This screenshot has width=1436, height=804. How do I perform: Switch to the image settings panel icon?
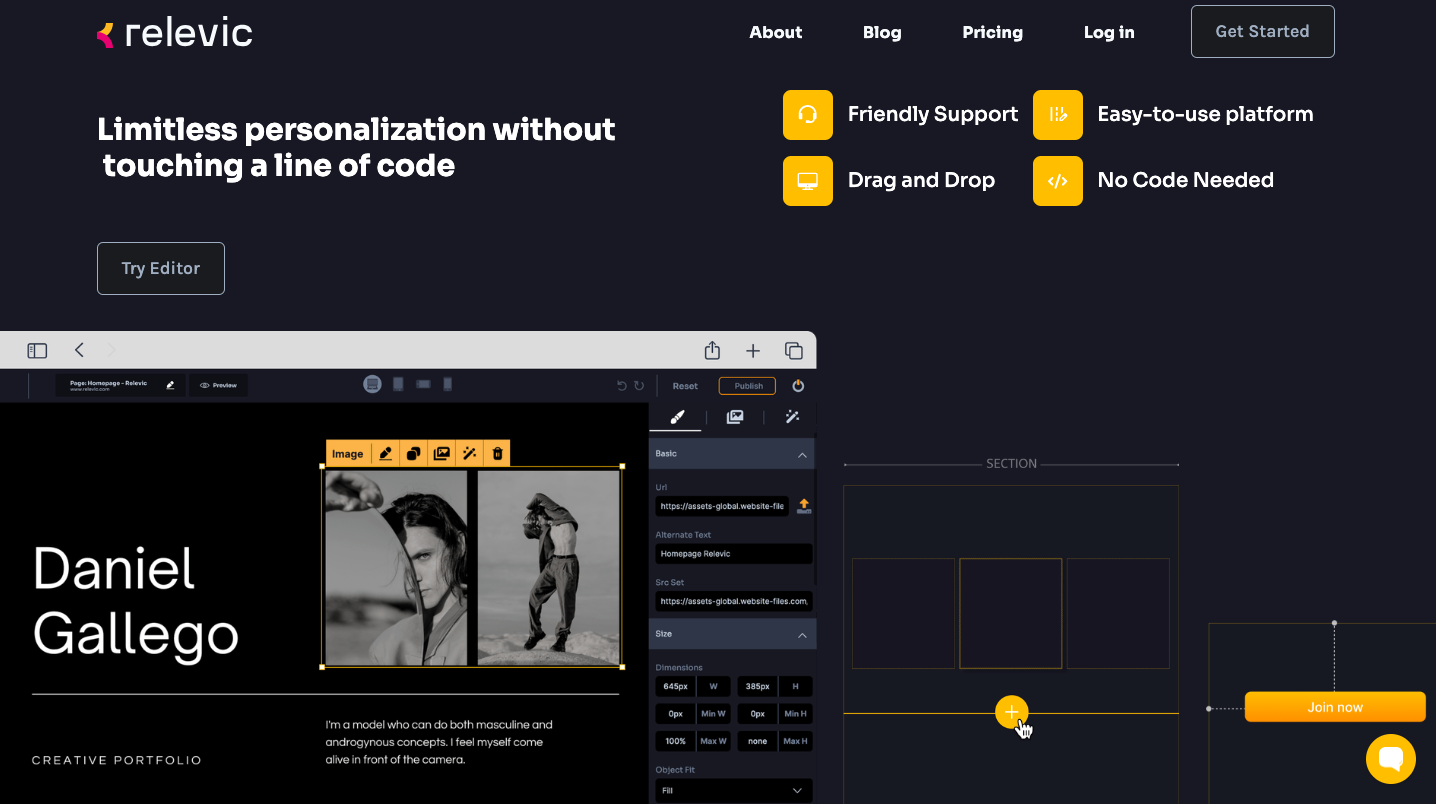tap(735, 417)
